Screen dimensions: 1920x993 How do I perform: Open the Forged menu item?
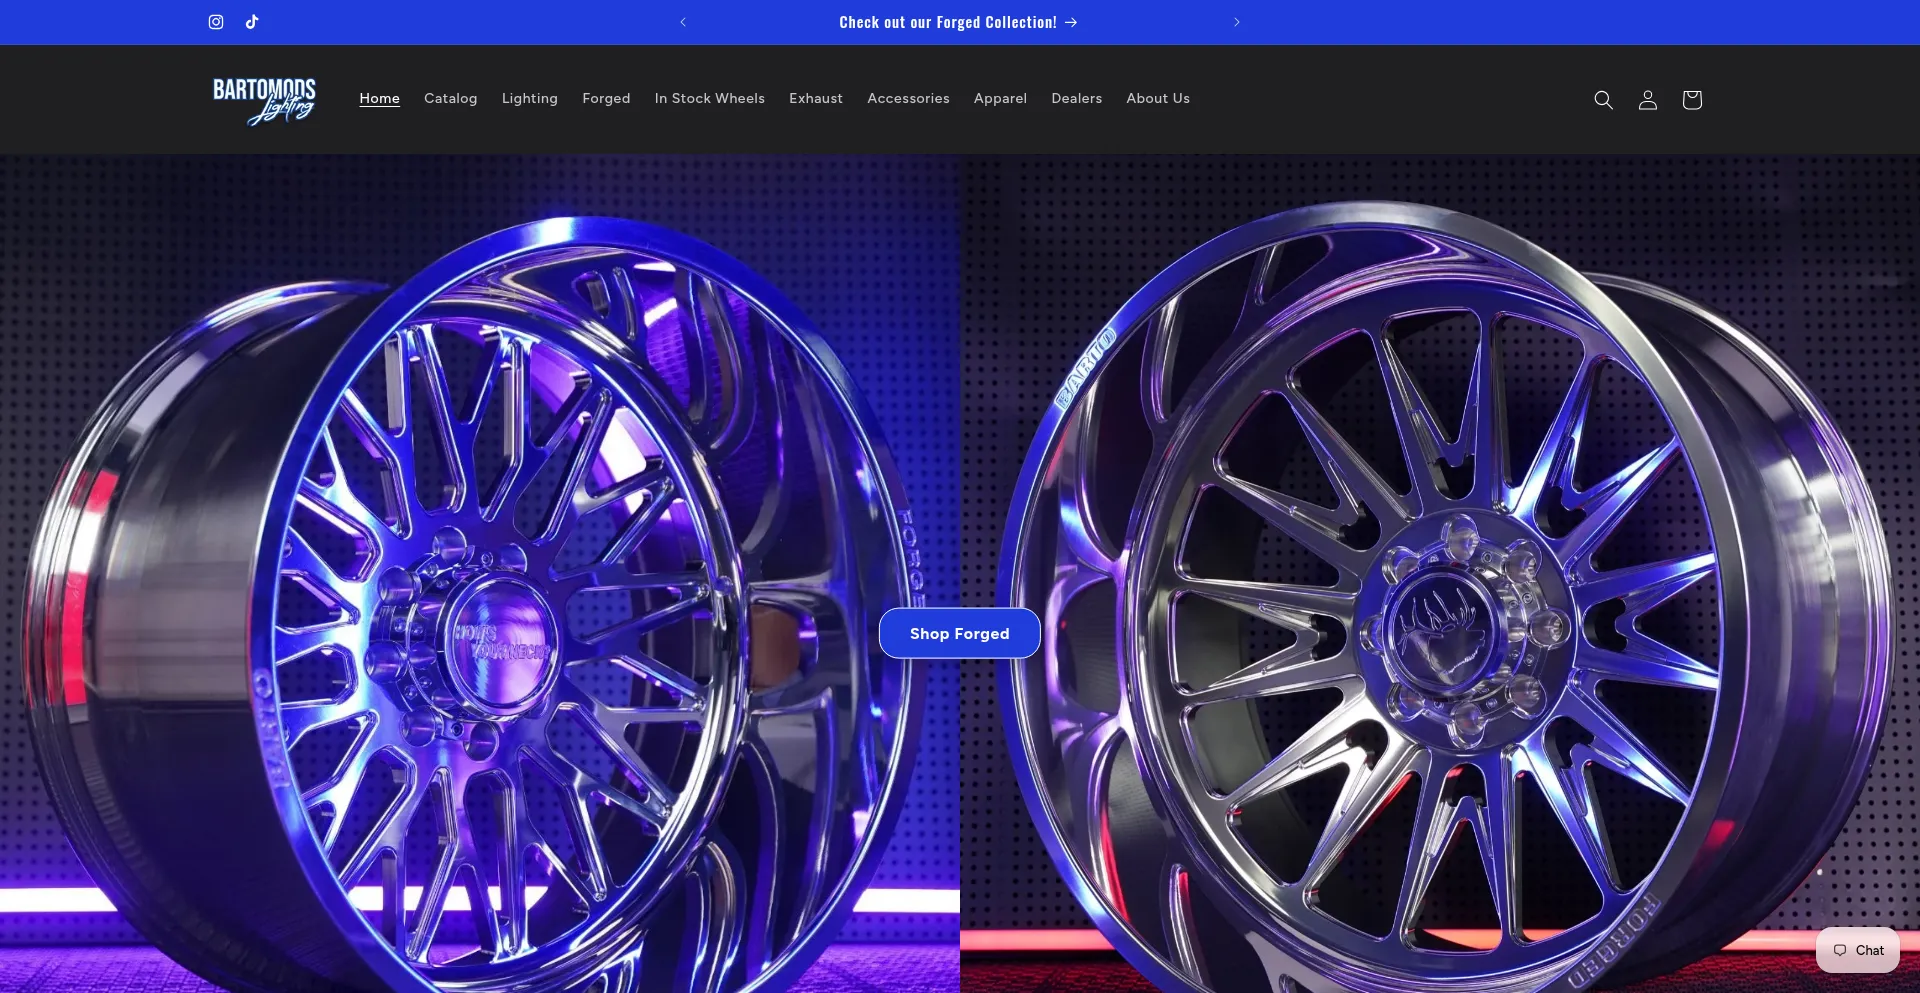click(x=606, y=98)
